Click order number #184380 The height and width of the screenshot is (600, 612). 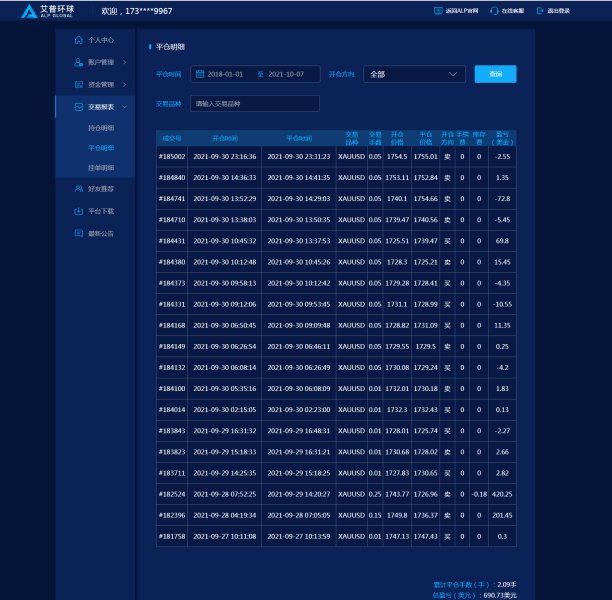pos(172,262)
